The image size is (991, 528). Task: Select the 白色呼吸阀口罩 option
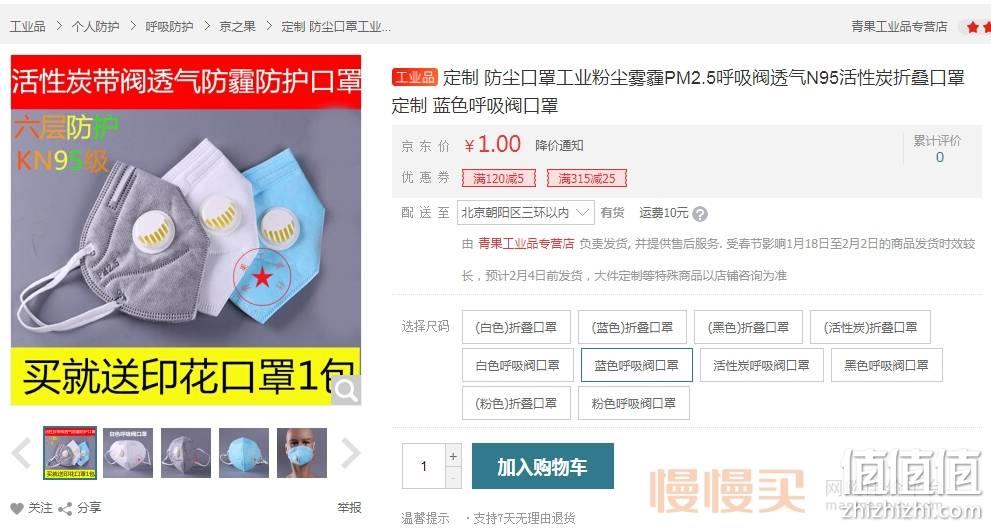click(518, 365)
